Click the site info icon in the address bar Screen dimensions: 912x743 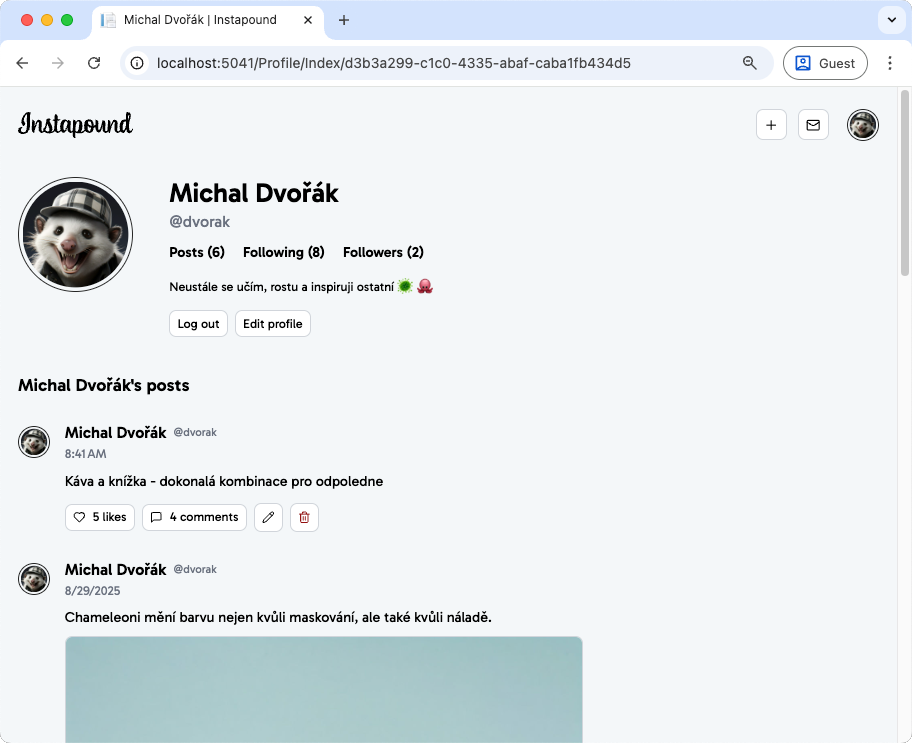(138, 63)
